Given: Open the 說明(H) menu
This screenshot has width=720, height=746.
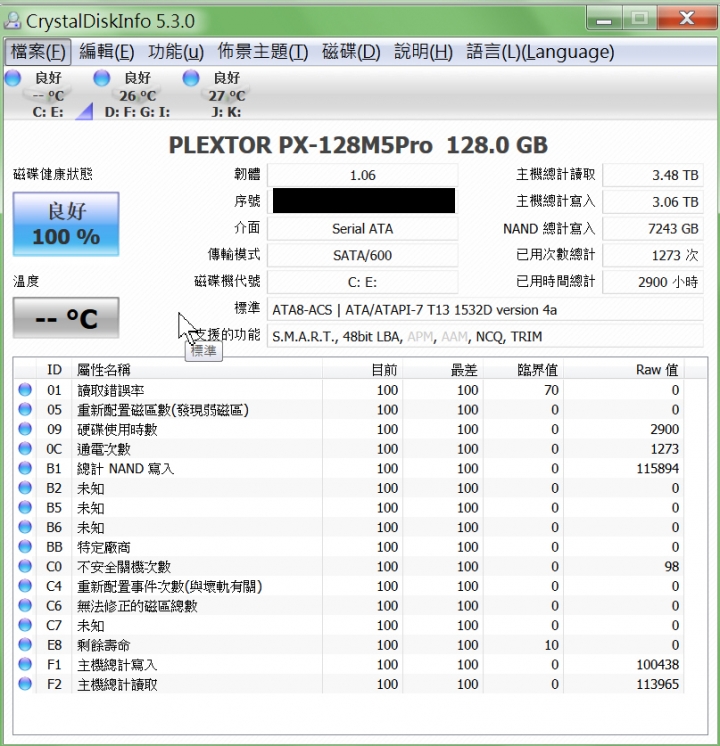Looking at the screenshot, I should 424,51.
